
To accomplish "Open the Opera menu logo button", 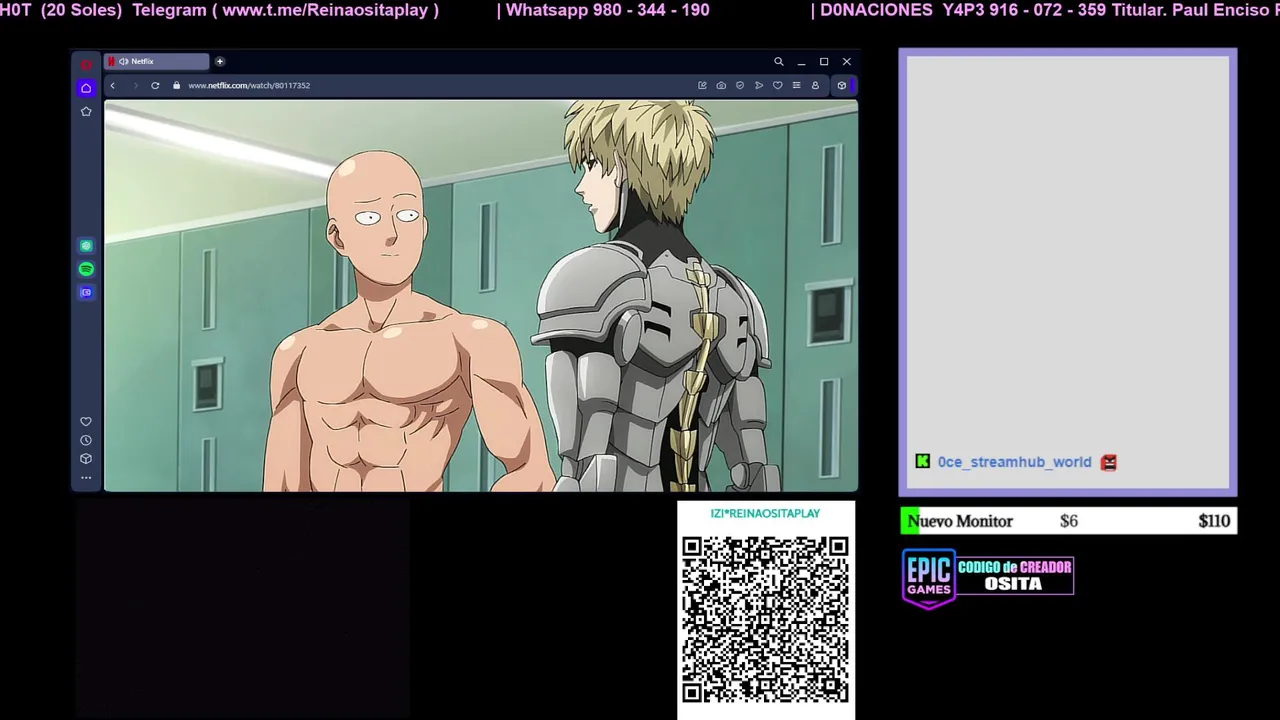I will coord(86,63).
